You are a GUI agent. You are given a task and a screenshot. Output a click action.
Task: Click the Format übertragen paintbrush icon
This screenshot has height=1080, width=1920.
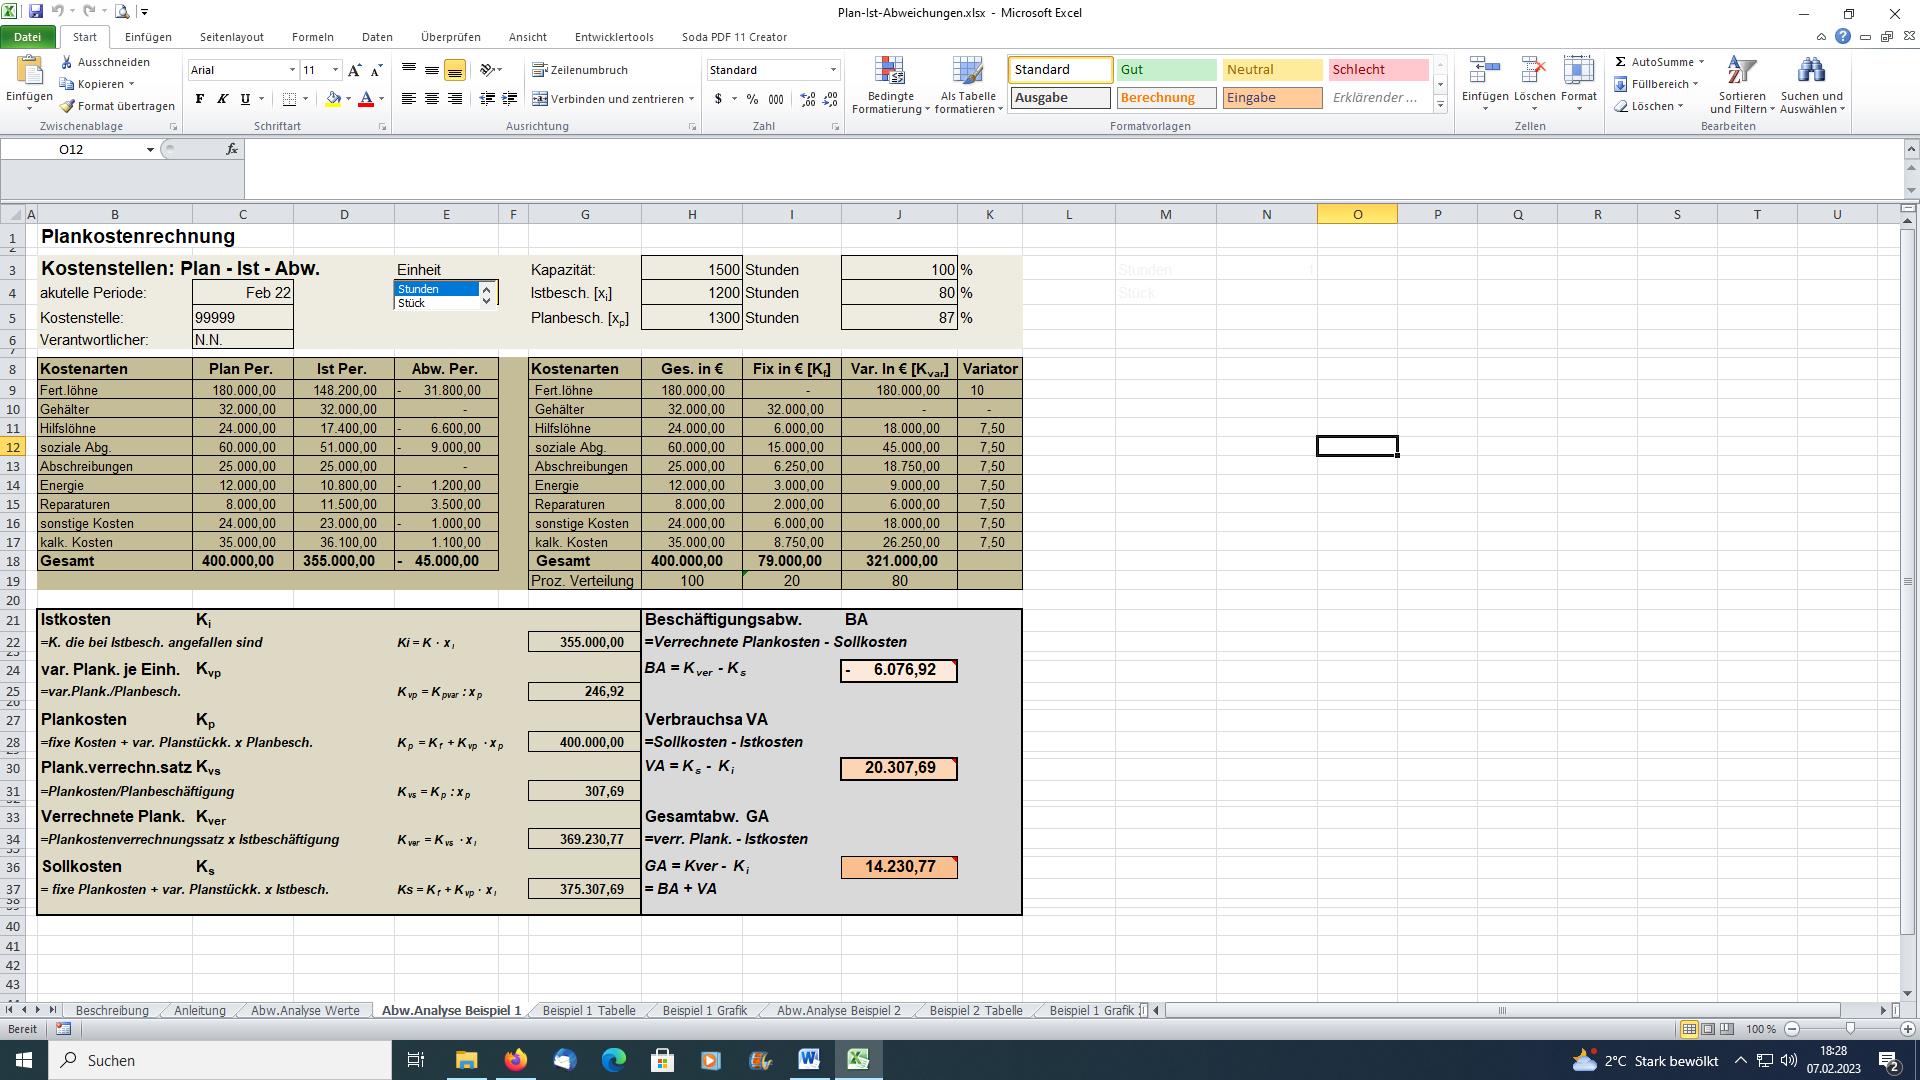coord(67,106)
